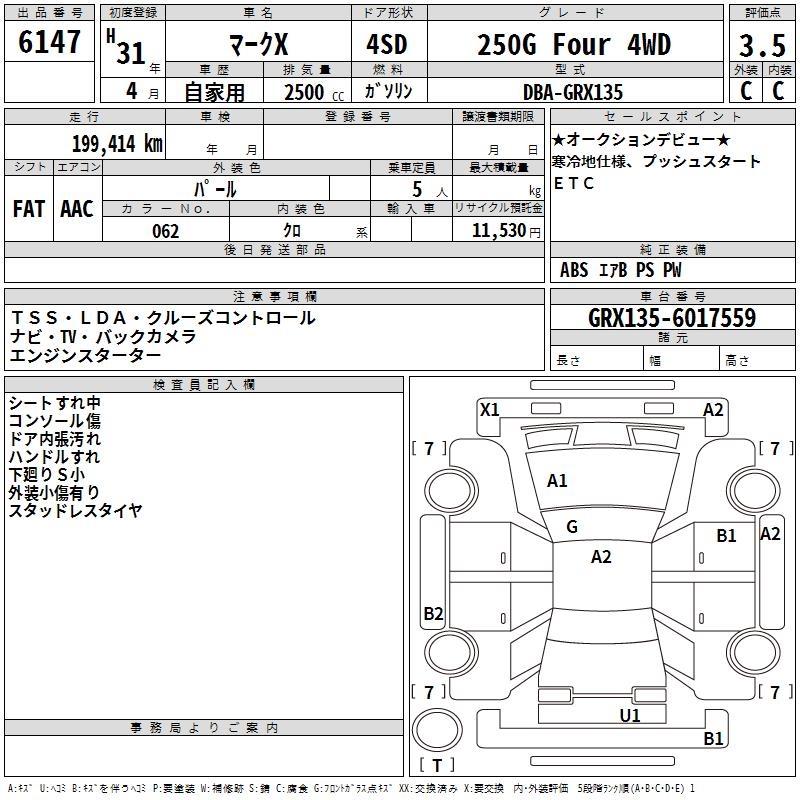Click the X1 damage marker on the car diagram
800x800 pixels.
(489, 409)
